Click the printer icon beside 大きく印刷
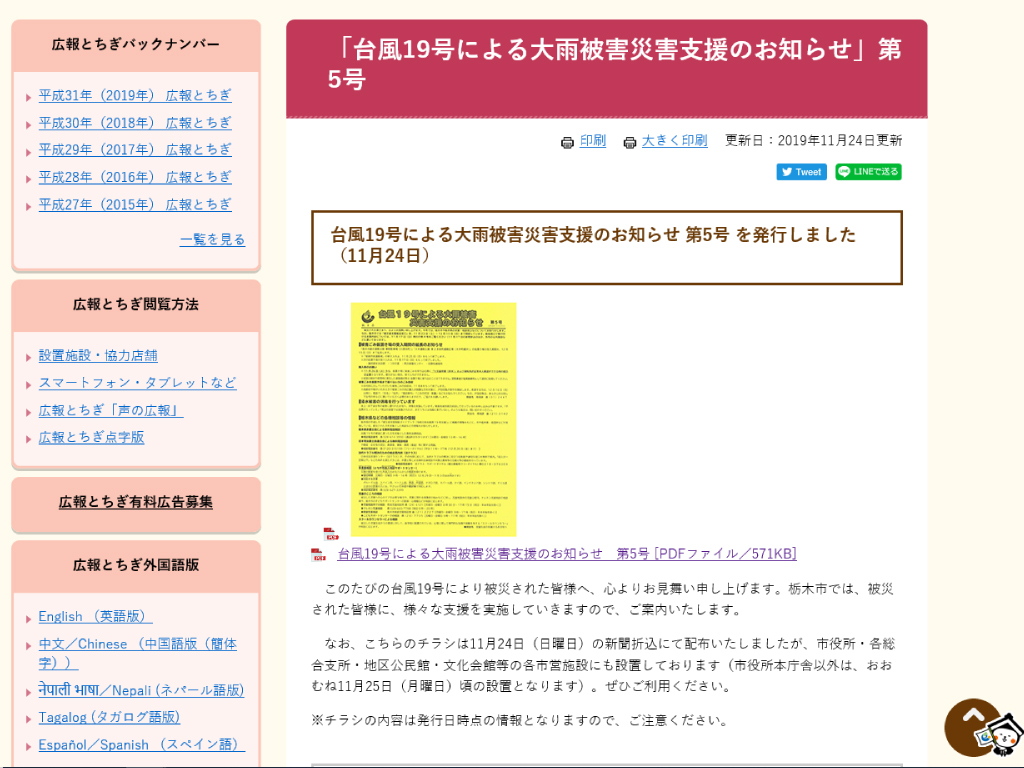This screenshot has height=768, width=1024. pyautogui.click(x=630, y=142)
